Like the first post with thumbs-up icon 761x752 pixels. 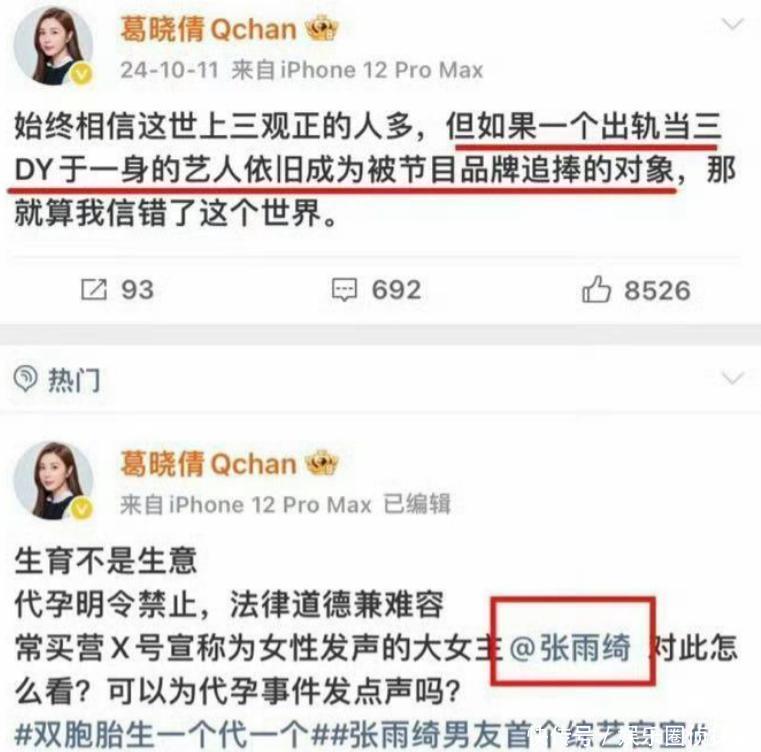point(596,289)
